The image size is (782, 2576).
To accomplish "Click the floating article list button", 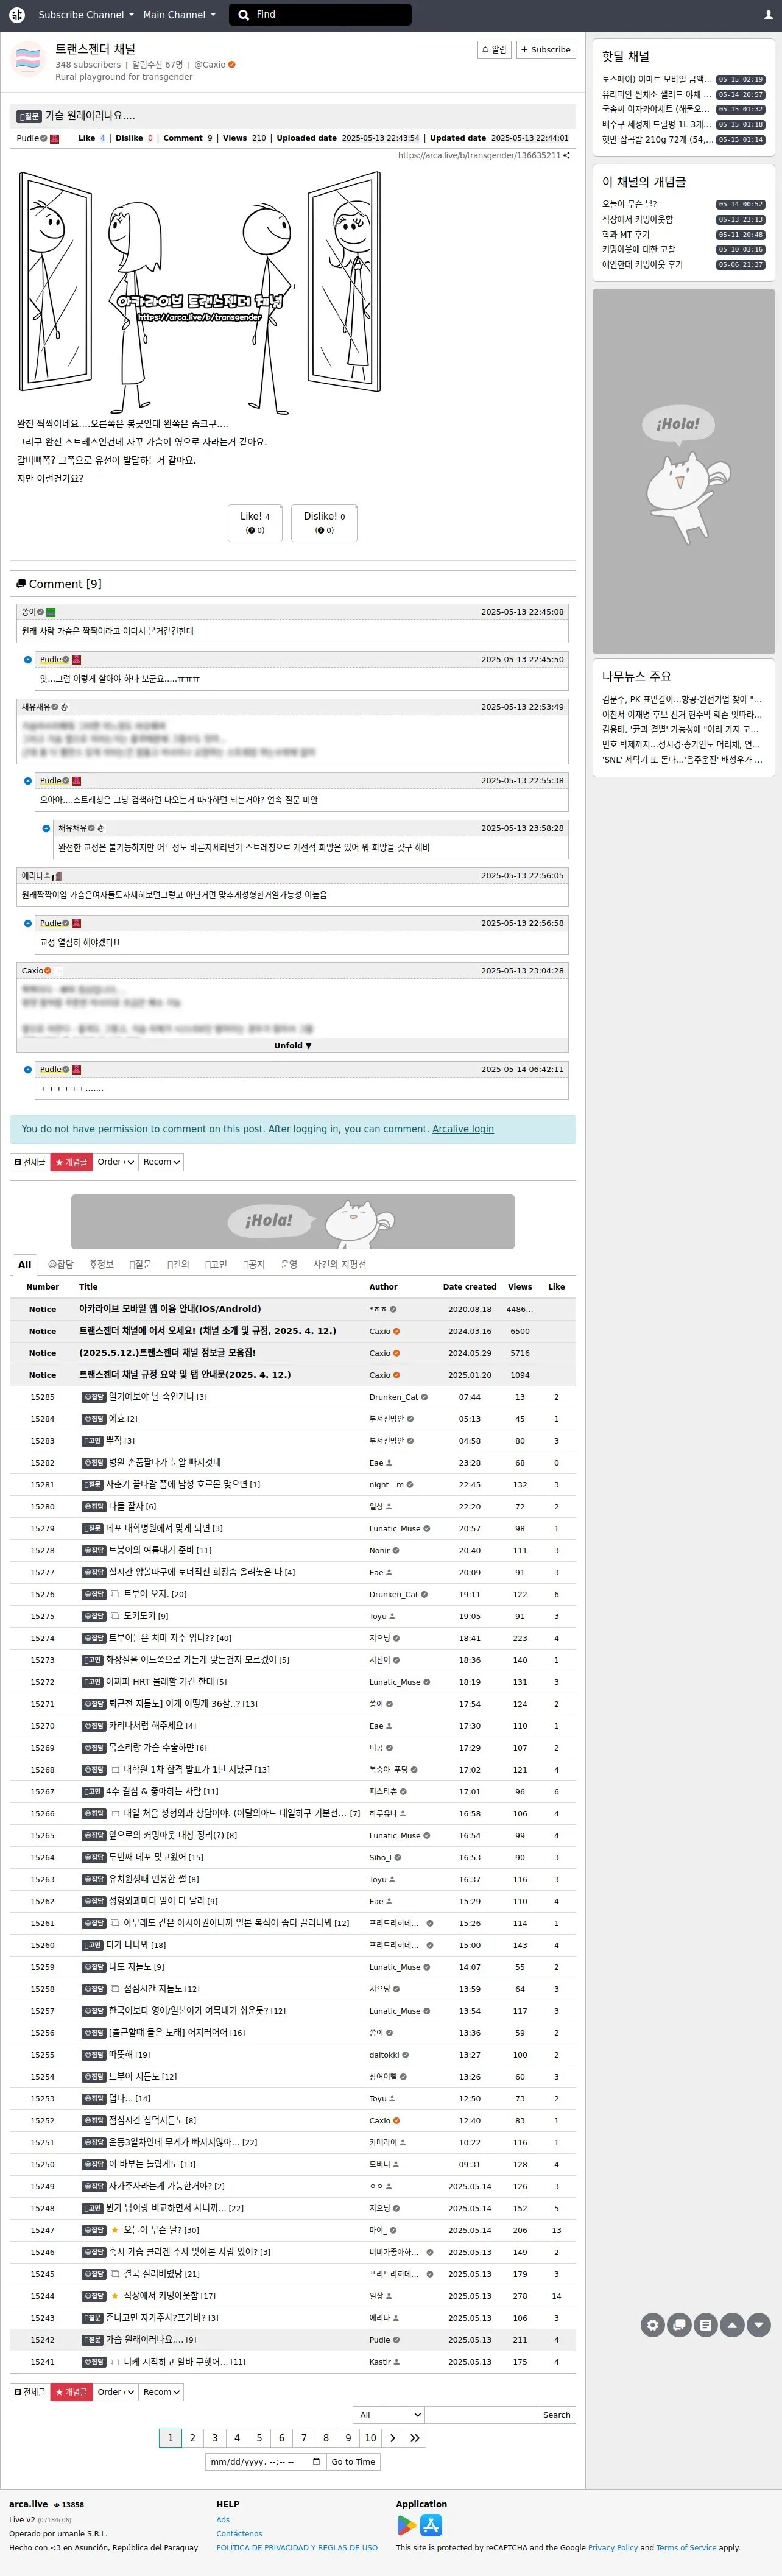I will click(x=705, y=2325).
